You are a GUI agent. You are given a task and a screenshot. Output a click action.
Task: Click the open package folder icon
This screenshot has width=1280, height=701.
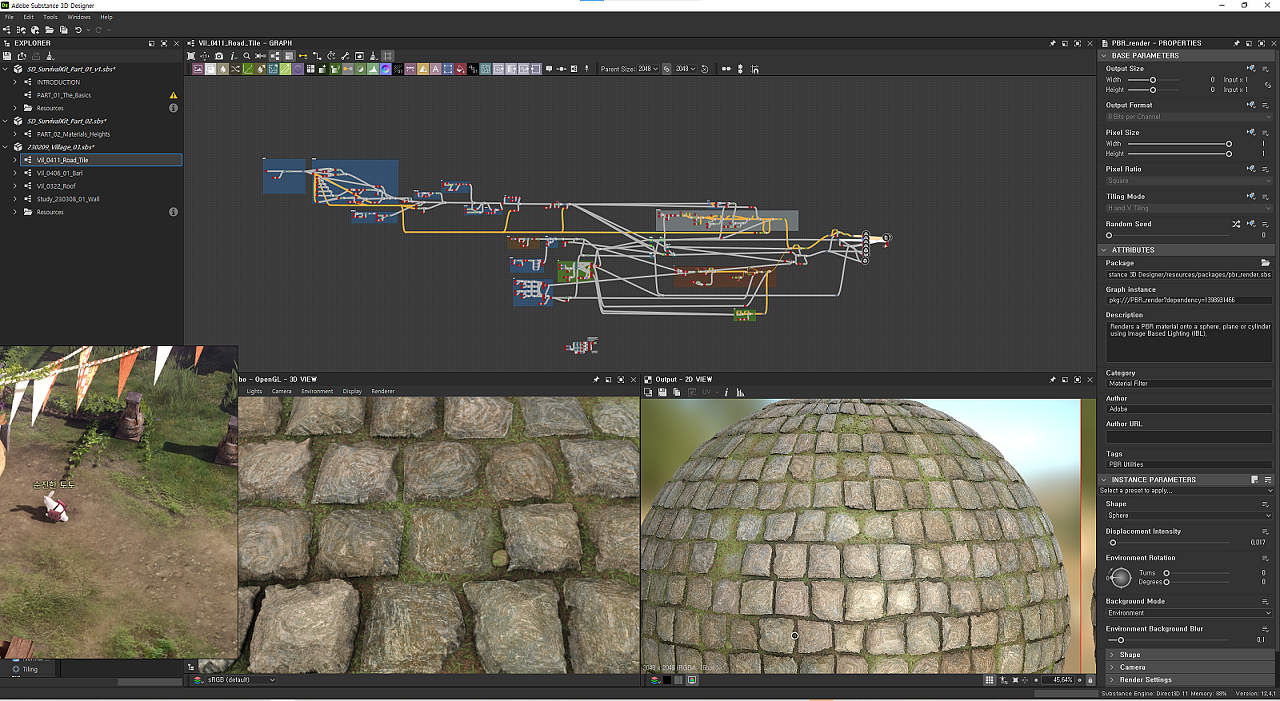pyautogui.click(x=49, y=30)
